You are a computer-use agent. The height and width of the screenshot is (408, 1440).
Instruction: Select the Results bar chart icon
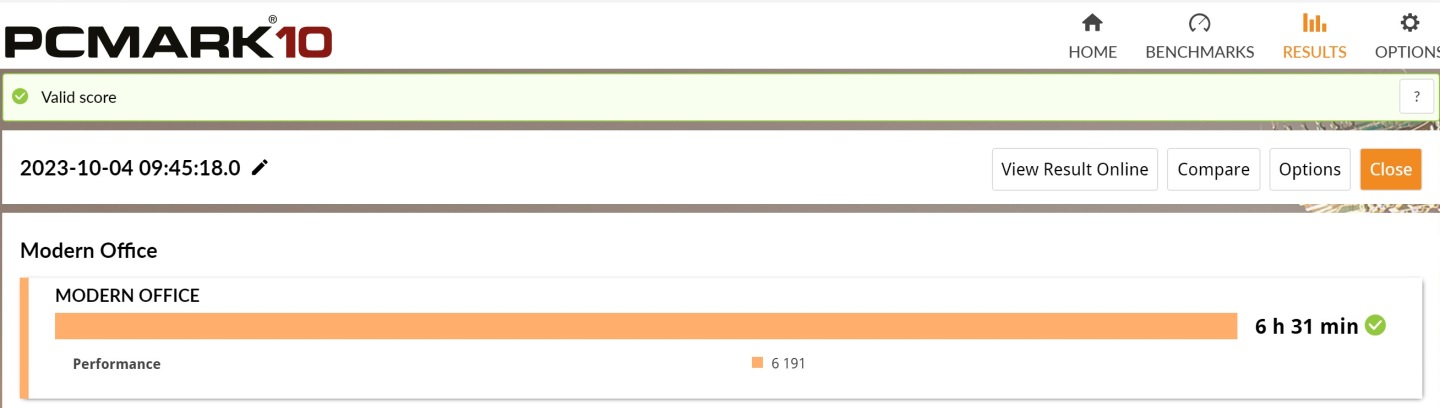point(1314,22)
